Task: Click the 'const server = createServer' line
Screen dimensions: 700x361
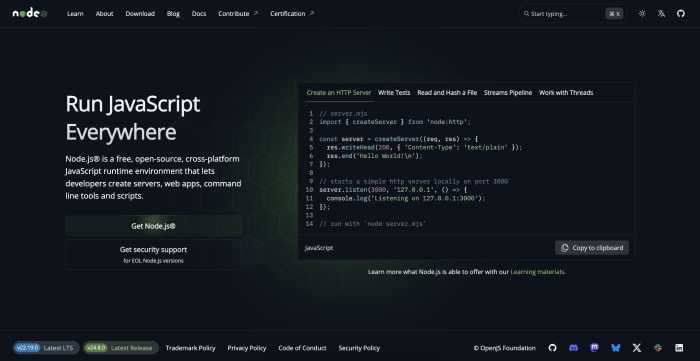Action: pos(399,139)
